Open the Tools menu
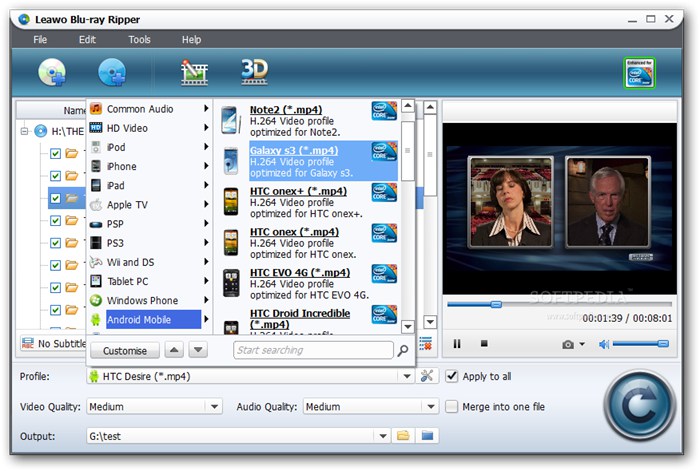This screenshot has height=471, width=700. [139, 40]
